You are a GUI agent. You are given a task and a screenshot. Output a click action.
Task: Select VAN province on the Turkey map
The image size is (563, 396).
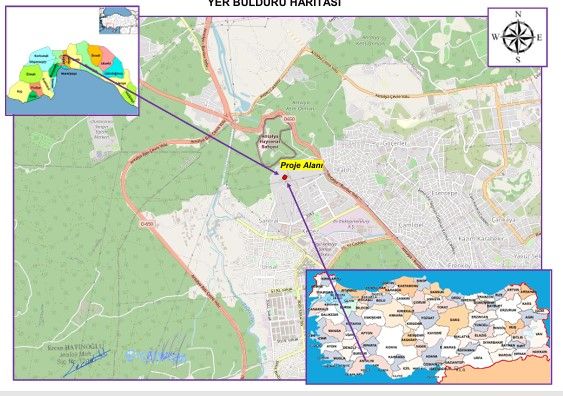point(538,334)
